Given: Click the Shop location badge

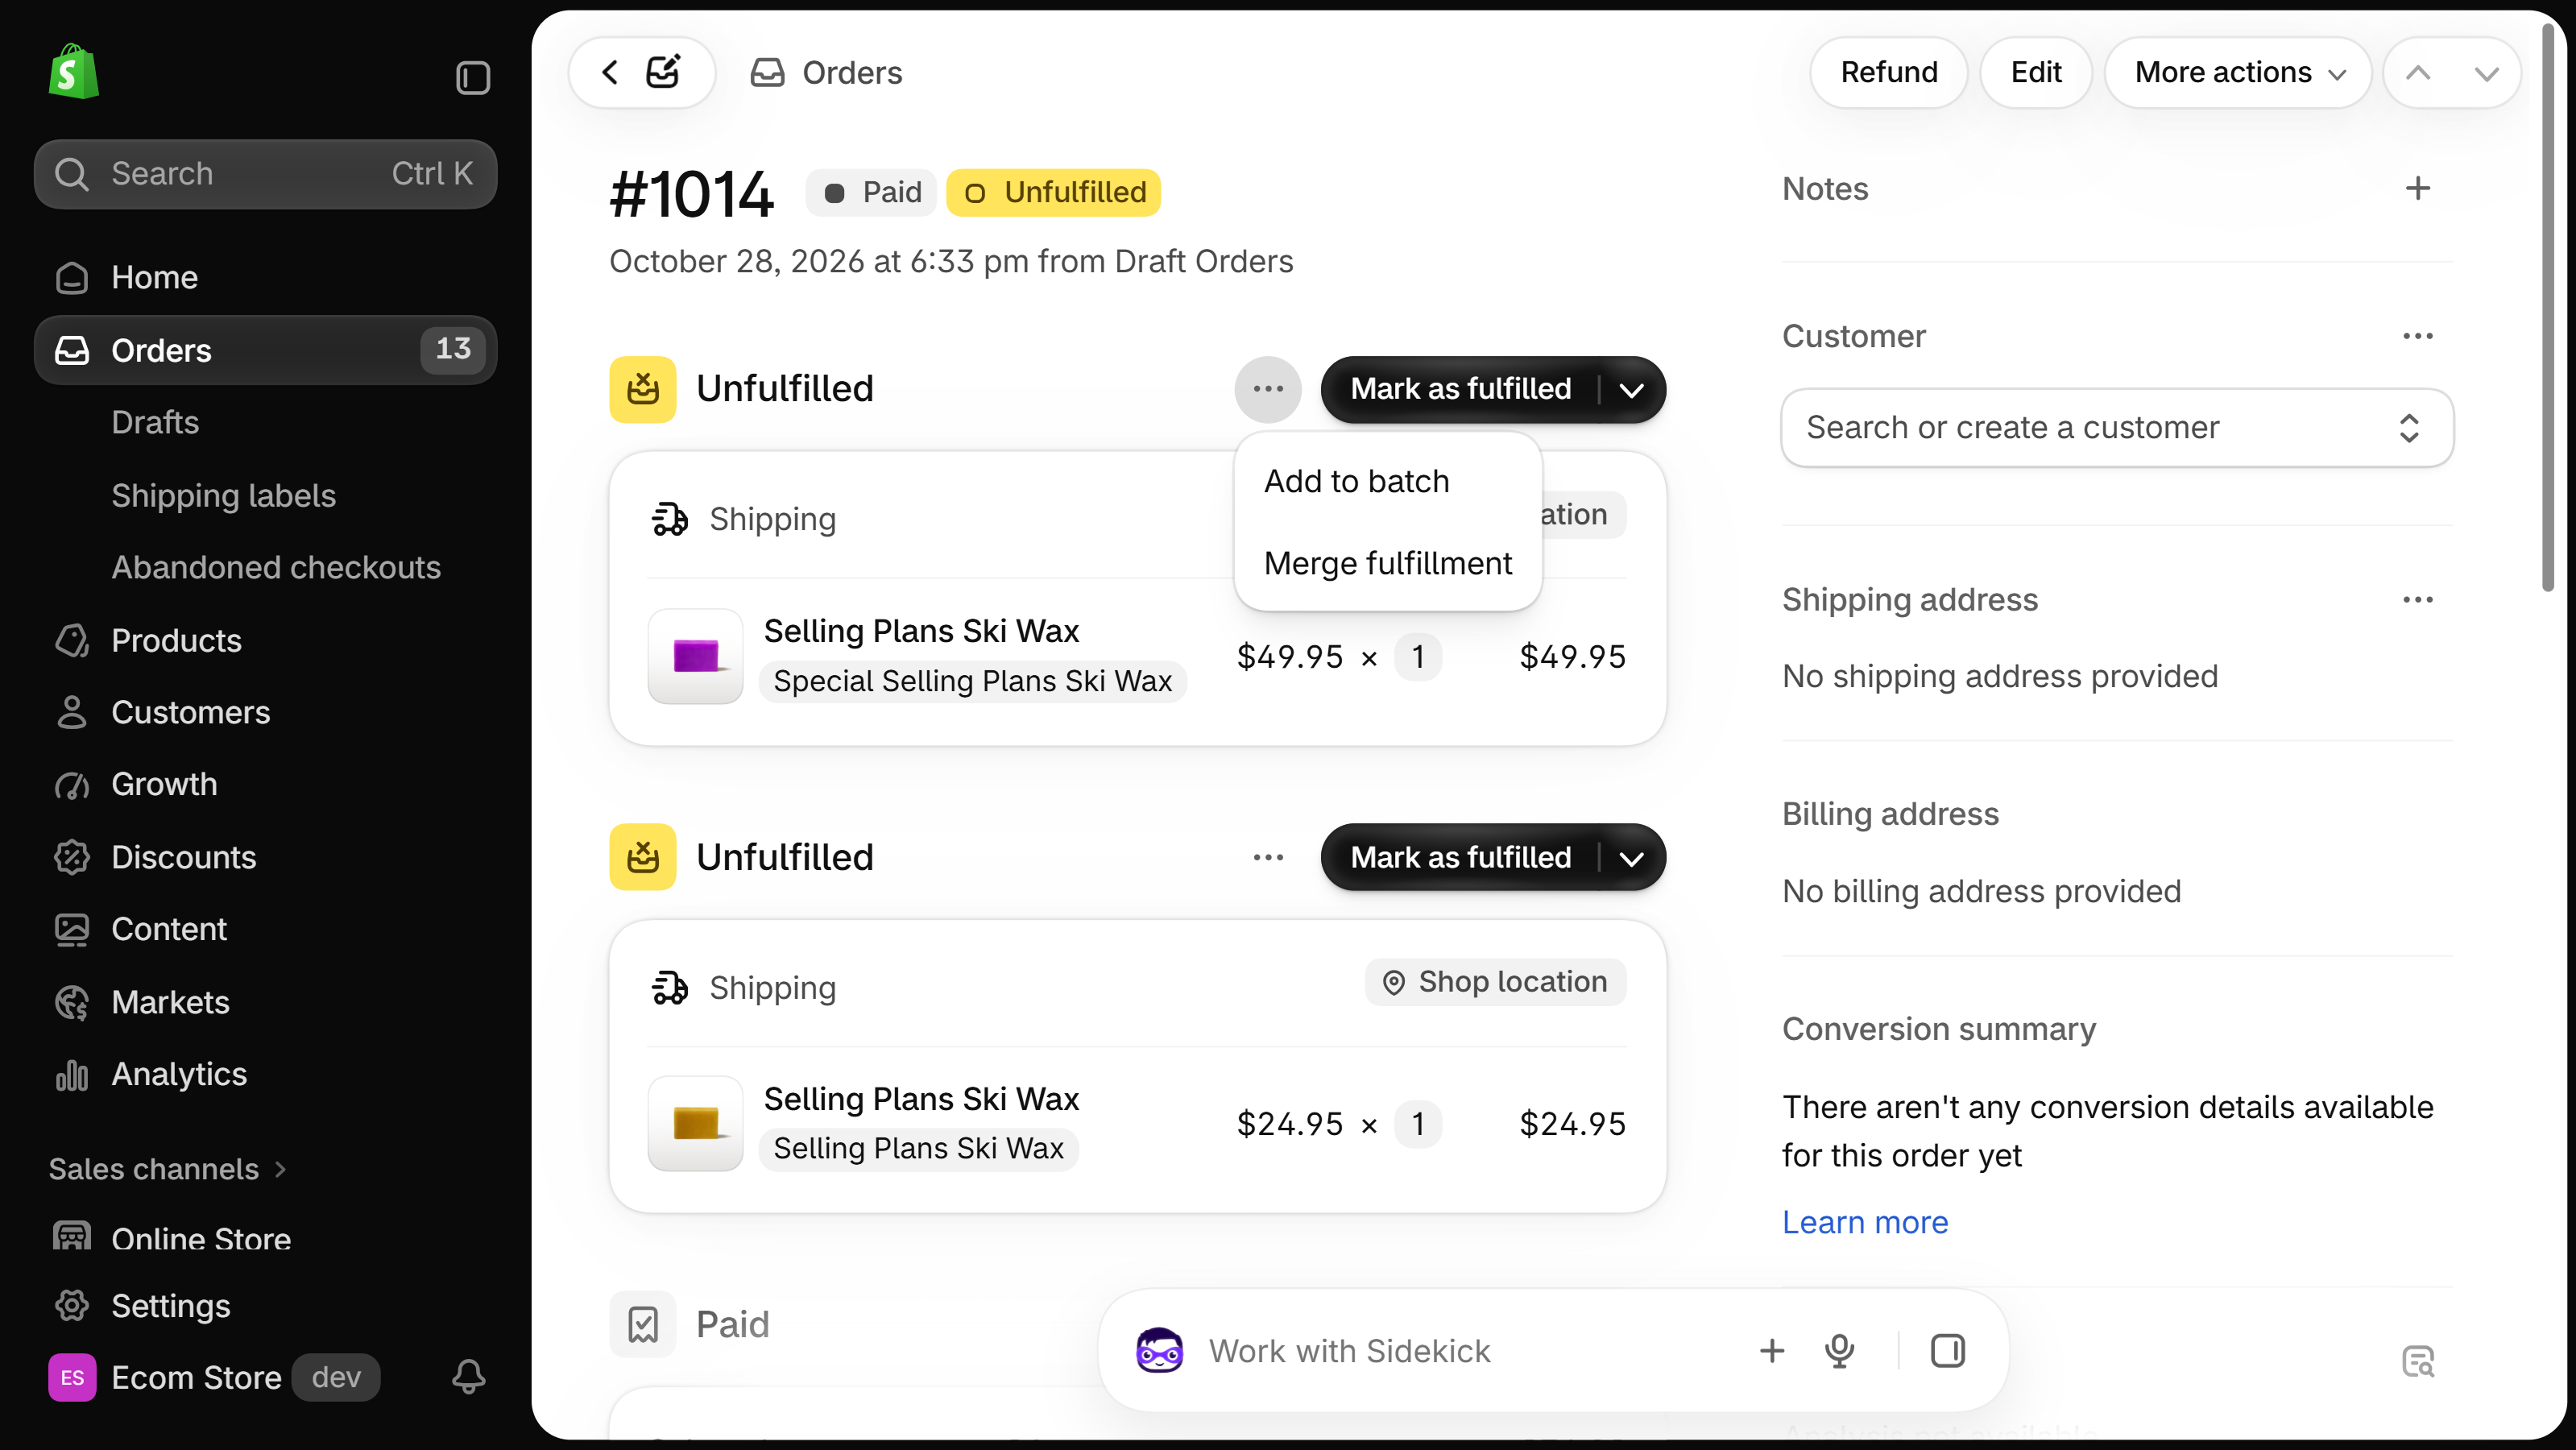Looking at the screenshot, I should (1495, 982).
